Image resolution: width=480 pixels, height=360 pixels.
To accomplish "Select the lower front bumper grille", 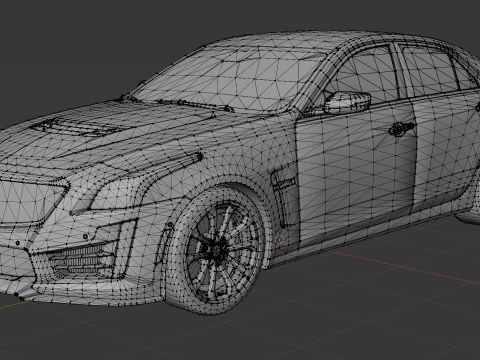I will tap(82, 259).
